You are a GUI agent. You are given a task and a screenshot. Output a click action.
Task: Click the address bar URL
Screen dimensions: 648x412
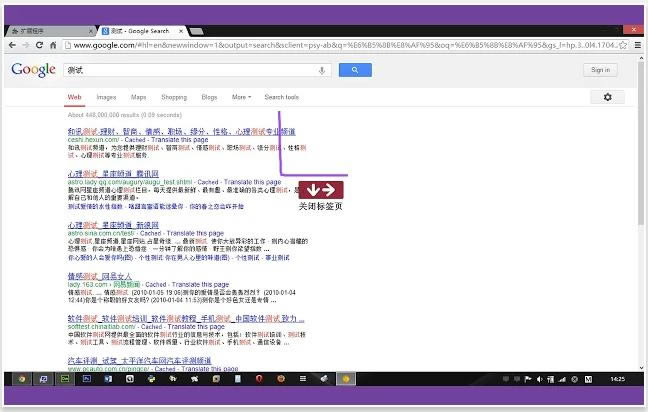coord(343,45)
